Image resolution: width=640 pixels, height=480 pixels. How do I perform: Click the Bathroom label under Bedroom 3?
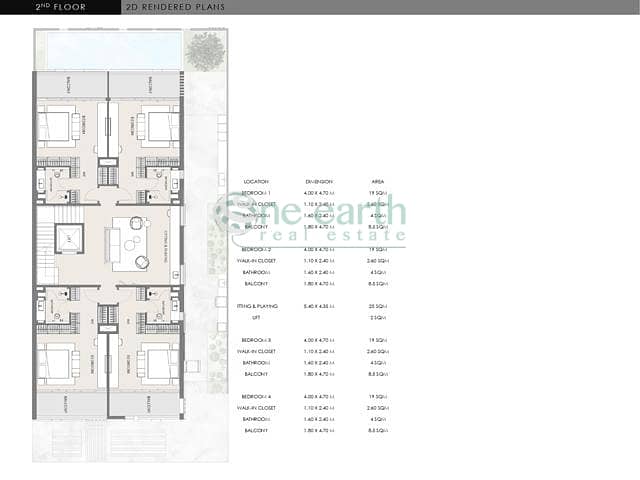pos(256,363)
